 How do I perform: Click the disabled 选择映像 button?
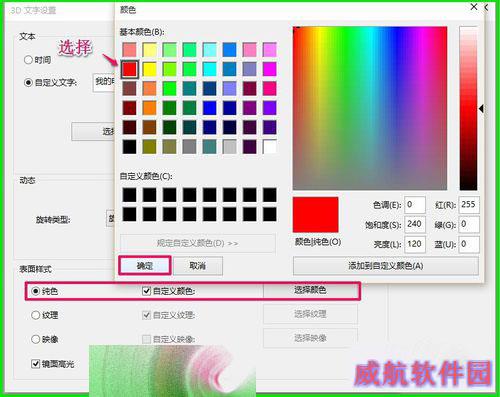click(x=310, y=338)
